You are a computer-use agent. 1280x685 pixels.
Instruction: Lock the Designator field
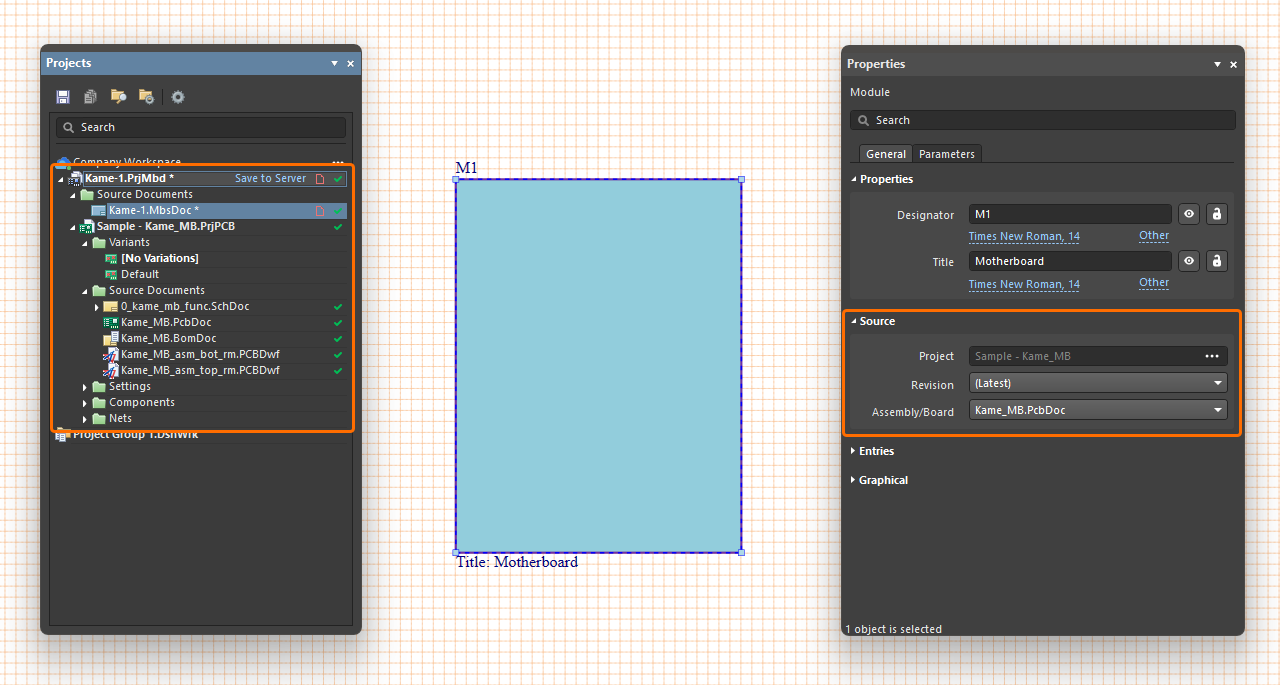click(1216, 214)
